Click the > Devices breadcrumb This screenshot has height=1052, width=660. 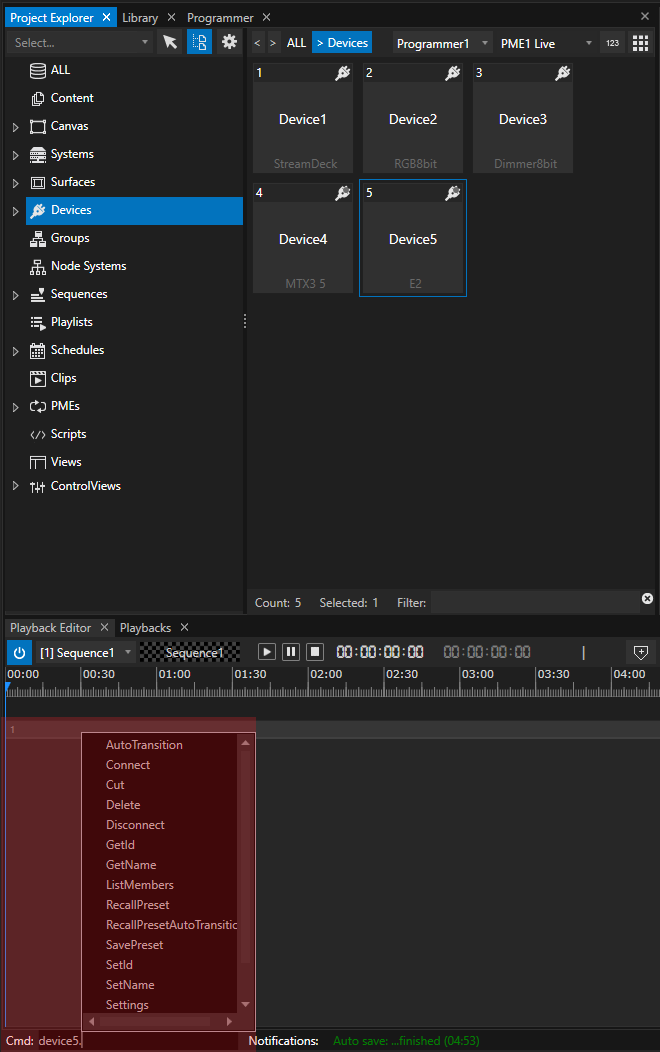tap(342, 43)
